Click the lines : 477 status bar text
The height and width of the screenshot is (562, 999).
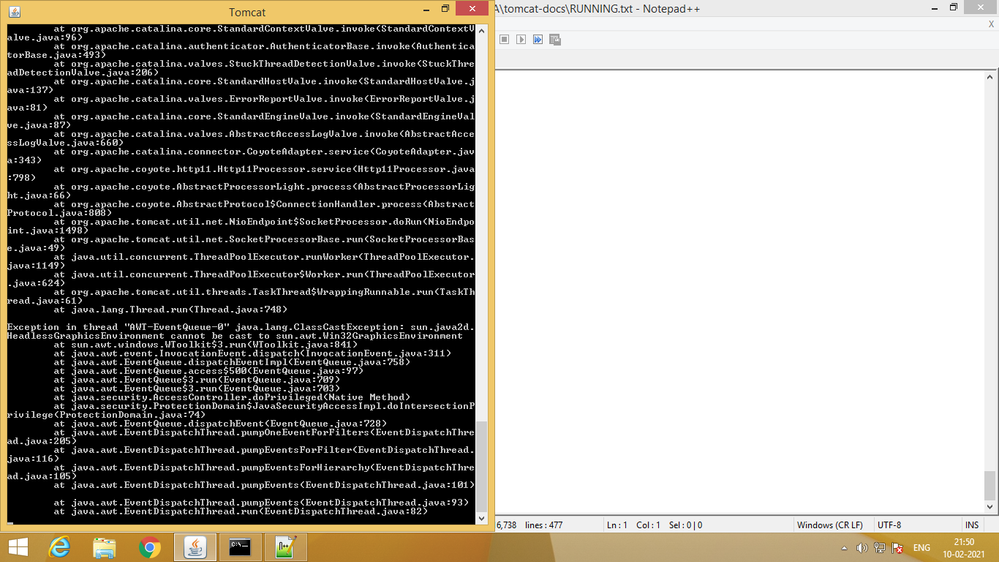(x=543, y=525)
